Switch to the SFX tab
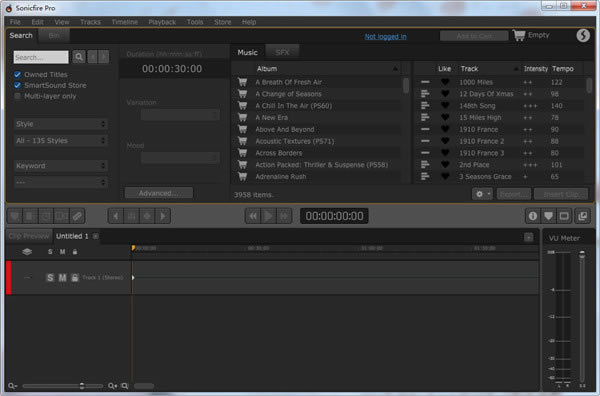Screen dimensions: 600x396 point(282,52)
